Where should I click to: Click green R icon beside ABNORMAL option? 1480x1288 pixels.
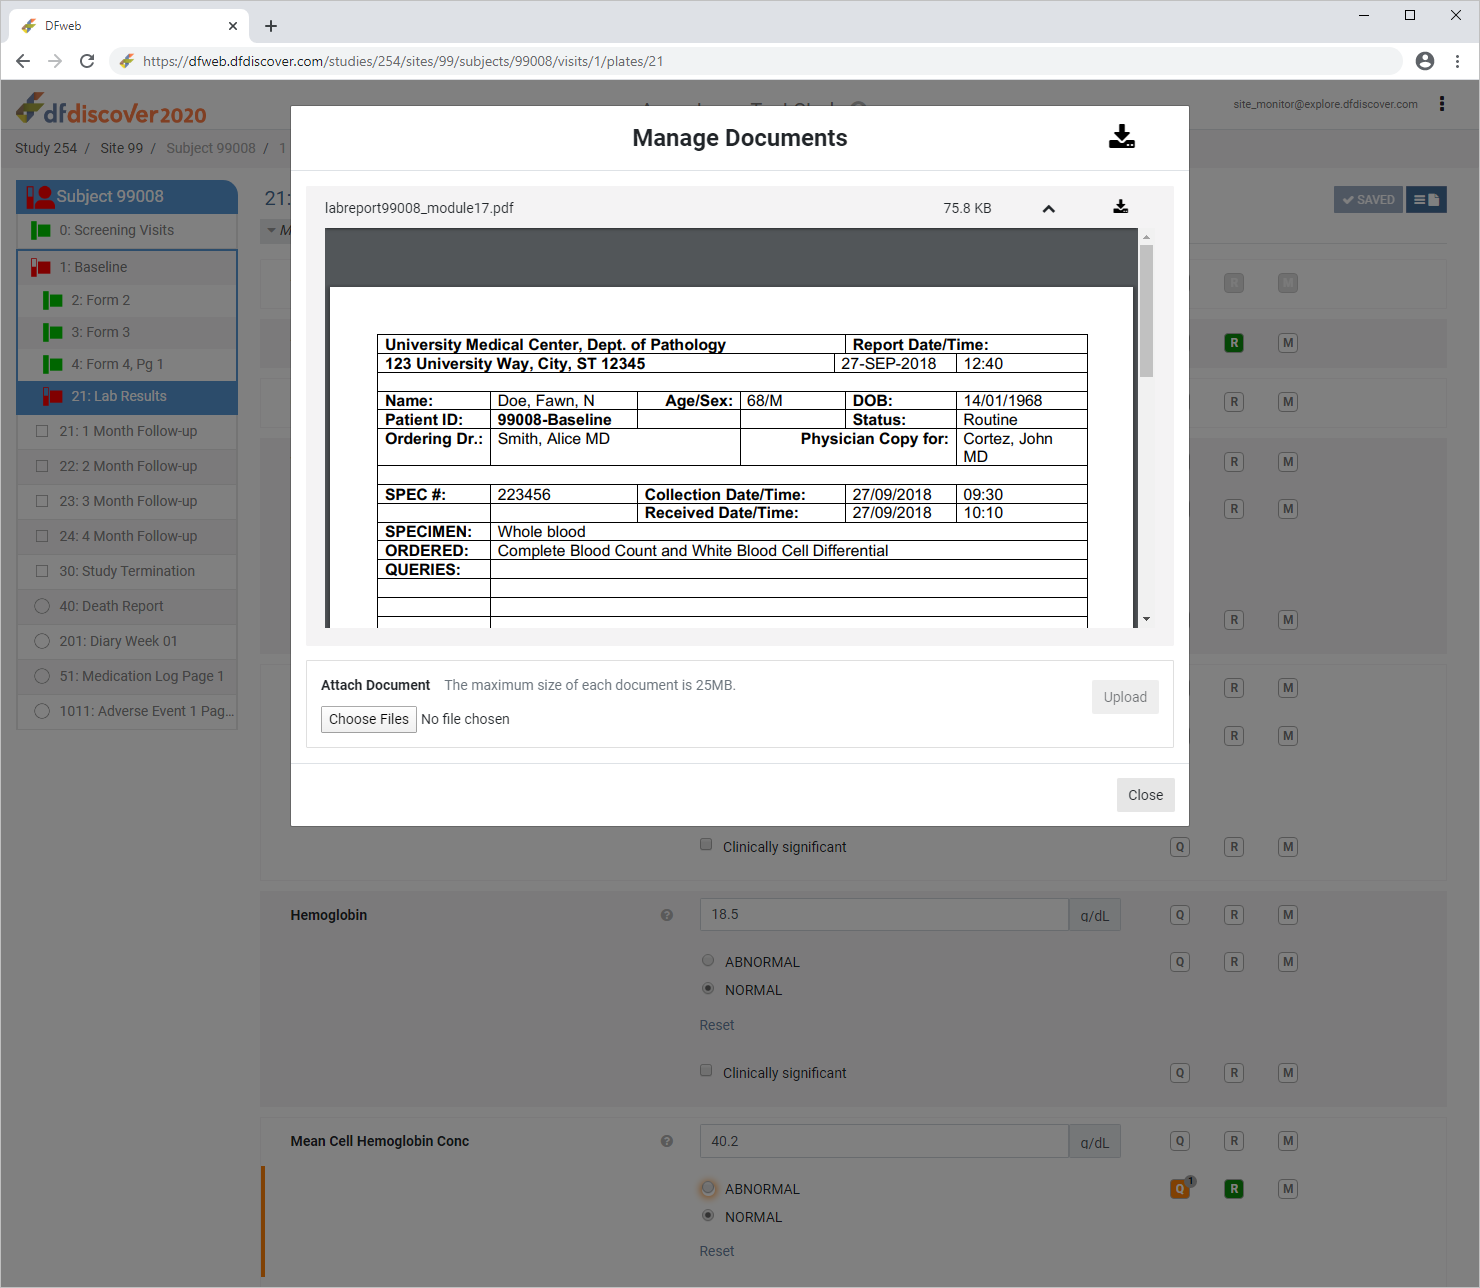[1234, 1189]
